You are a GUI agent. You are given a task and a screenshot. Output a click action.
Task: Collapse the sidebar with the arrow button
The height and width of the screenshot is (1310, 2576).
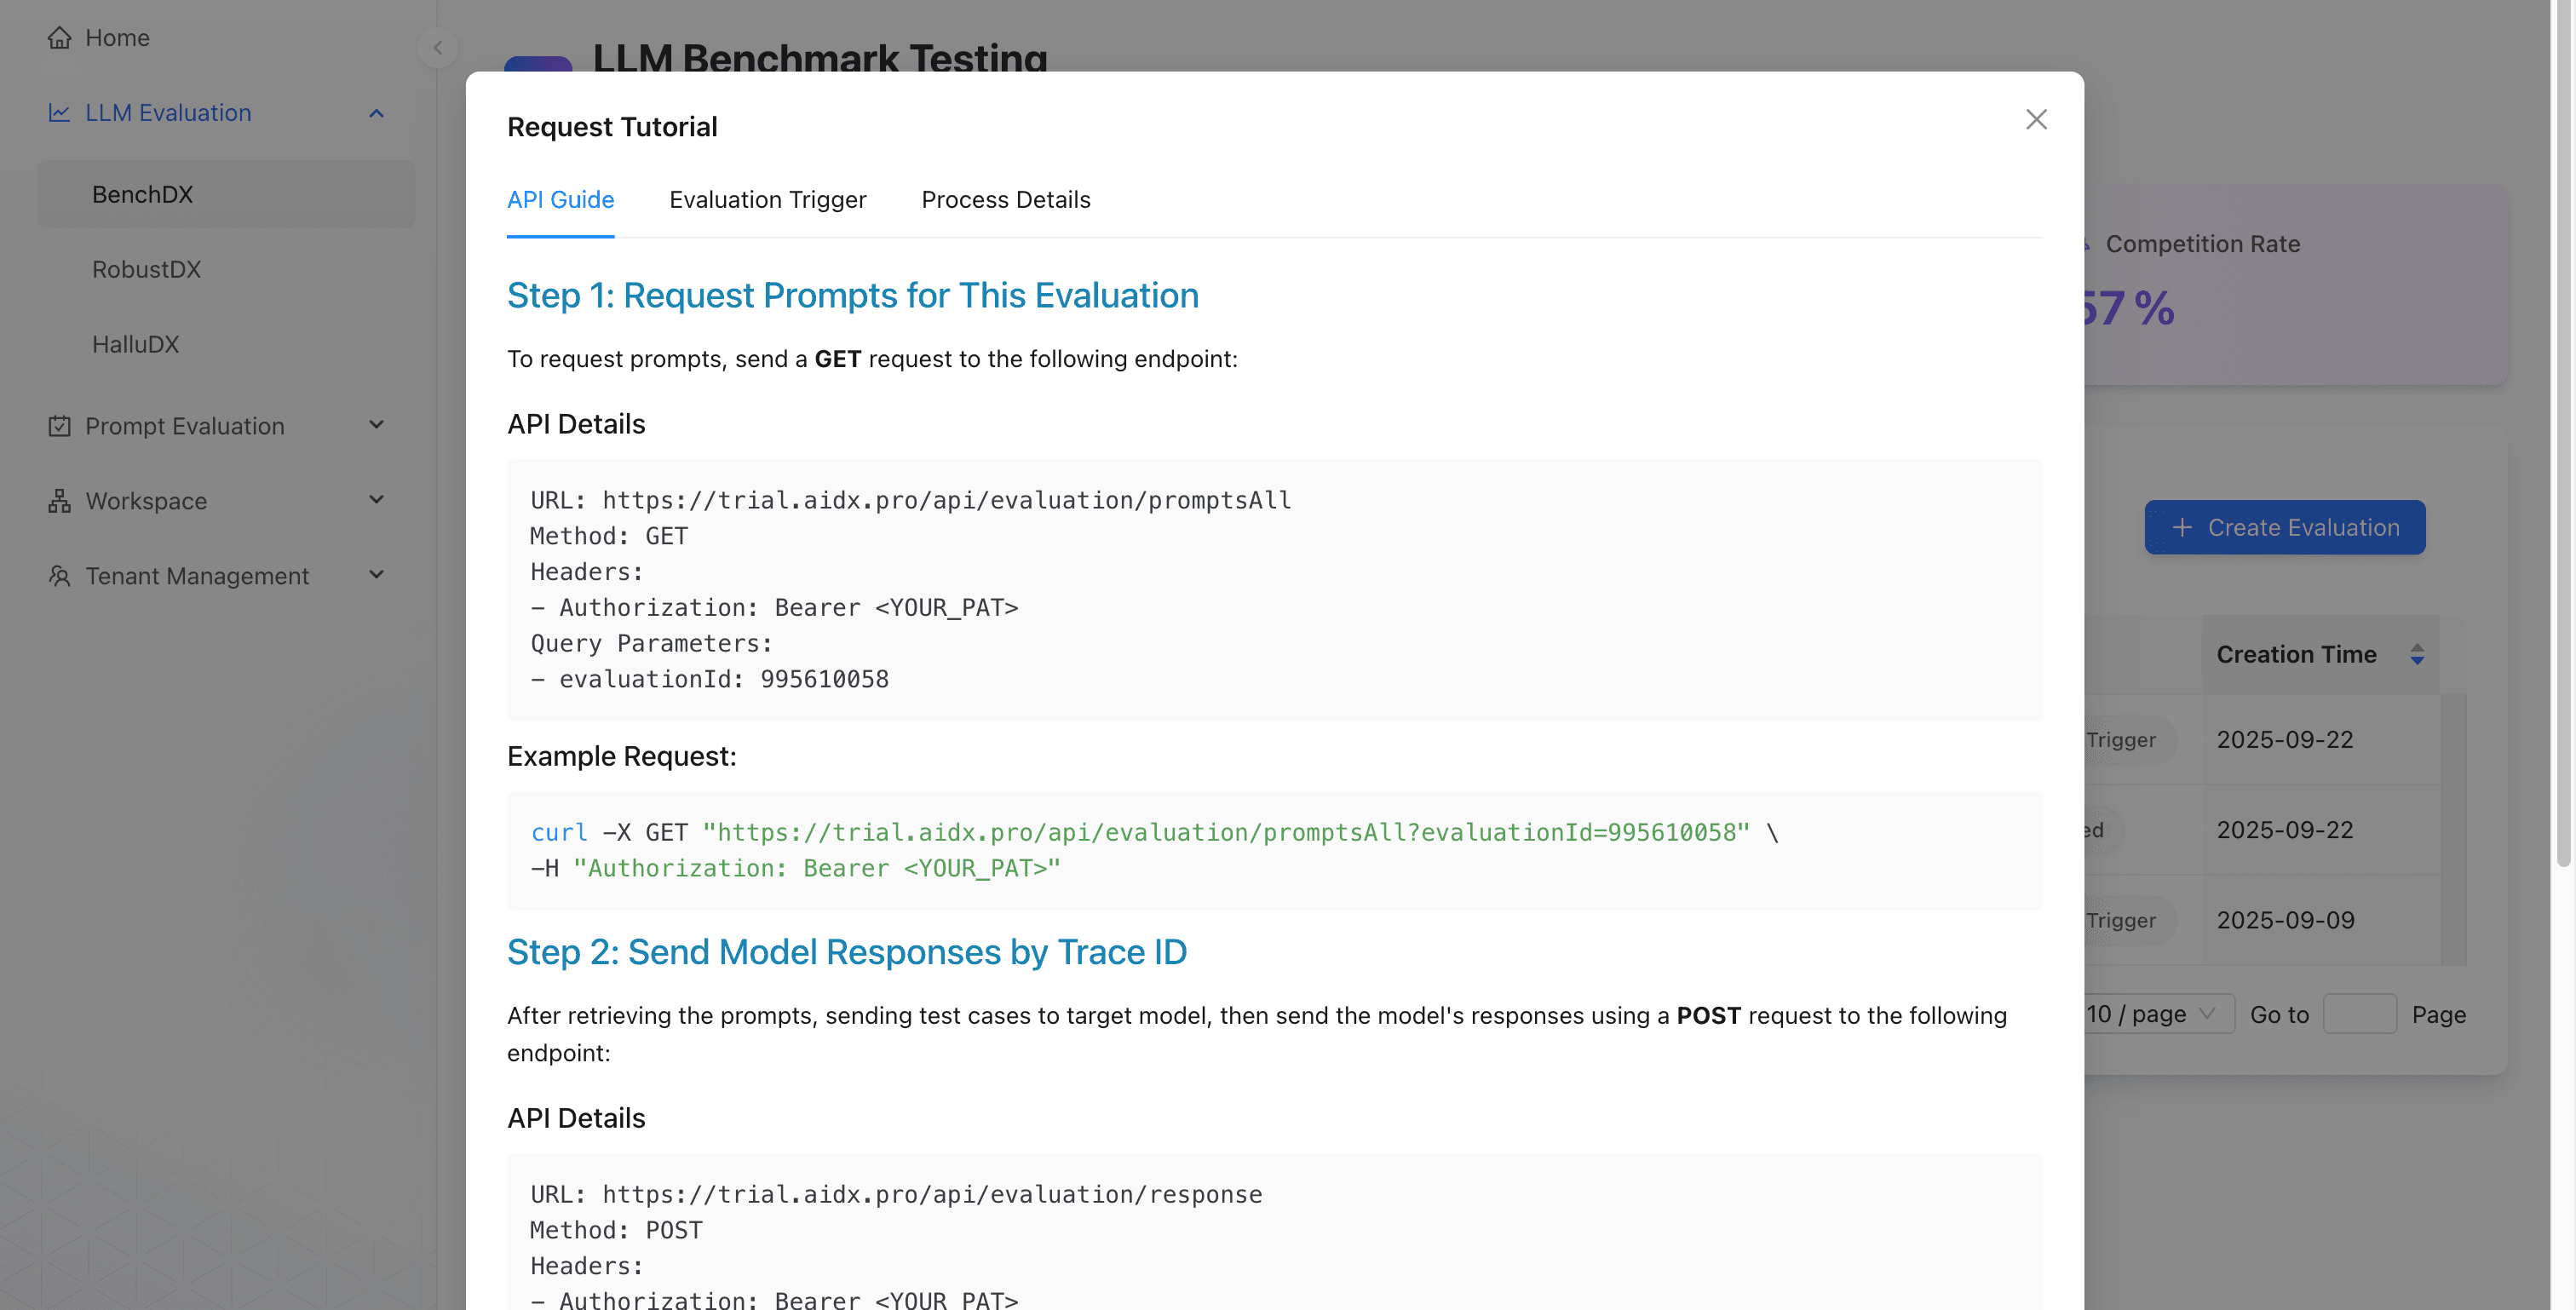437,48
